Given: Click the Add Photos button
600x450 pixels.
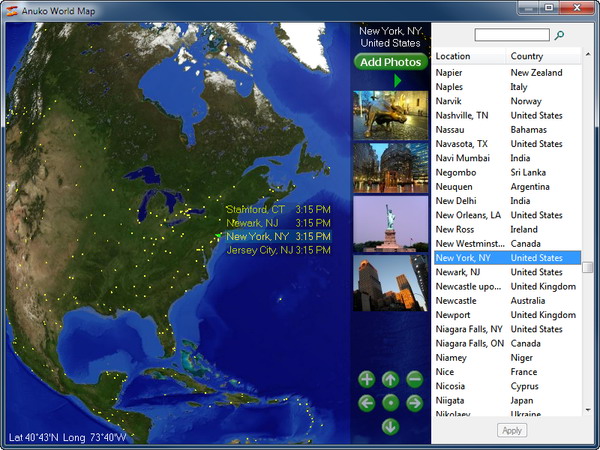Looking at the screenshot, I should pyautogui.click(x=390, y=62).
